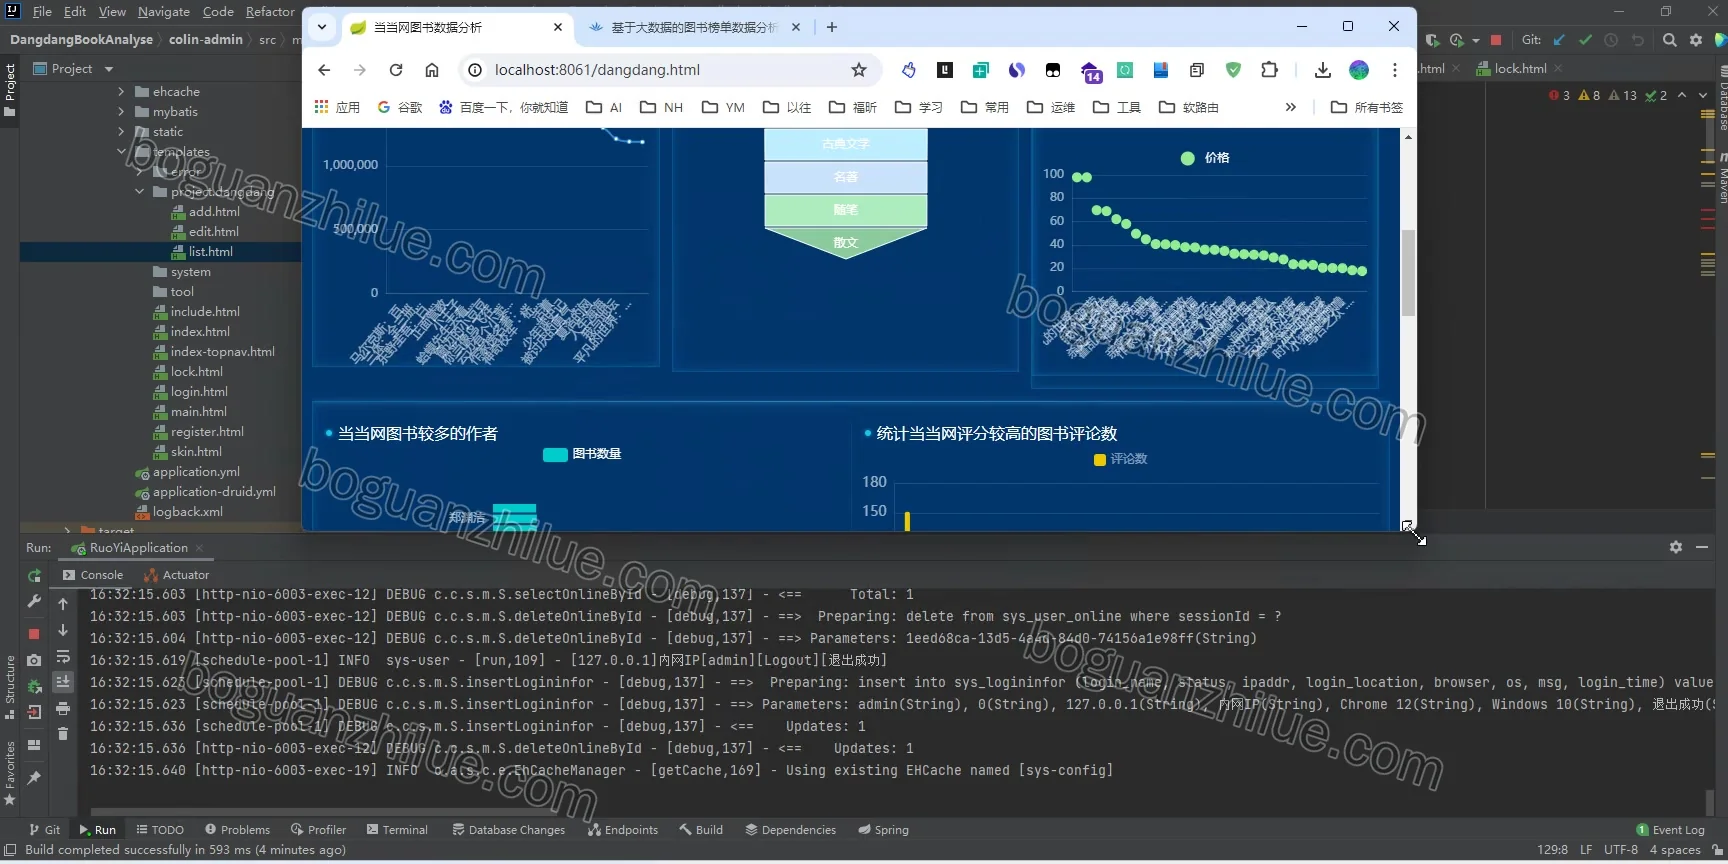Open a new browser tab
Image resolution: width=1728 pixels, height=864 pixels.
(832, 27)
